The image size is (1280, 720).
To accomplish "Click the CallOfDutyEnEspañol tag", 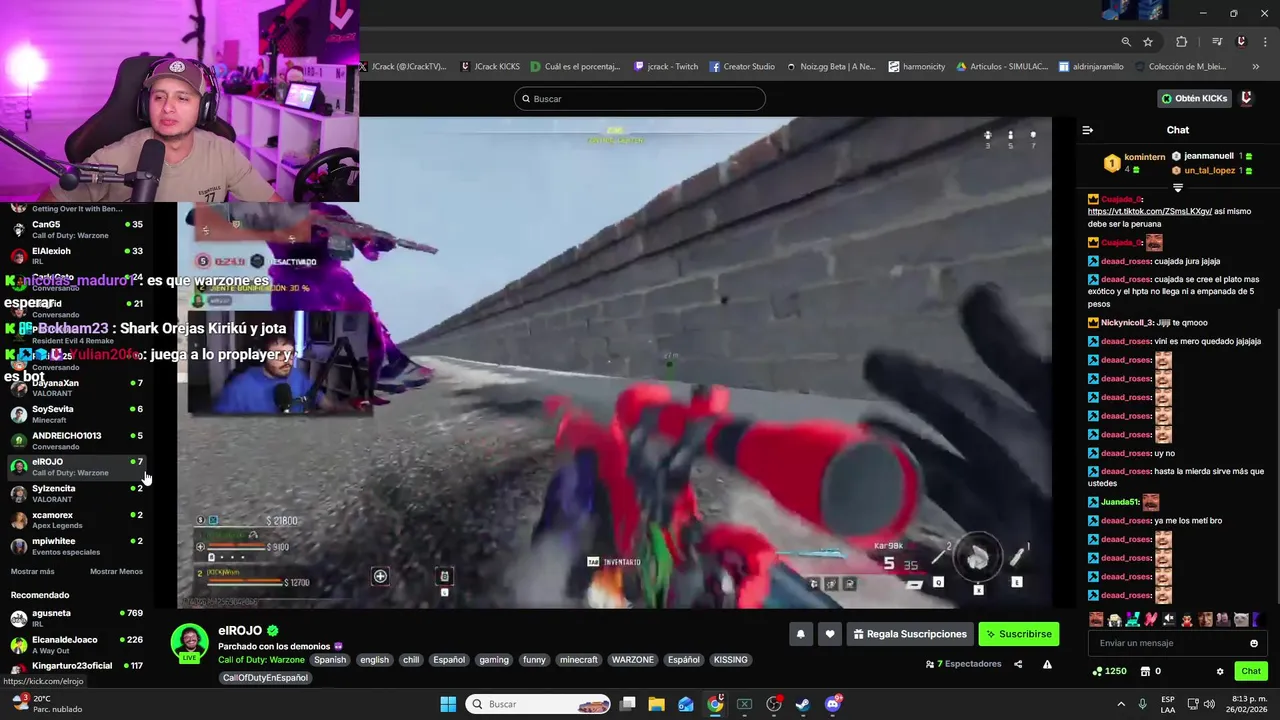I will coord(265,678).
